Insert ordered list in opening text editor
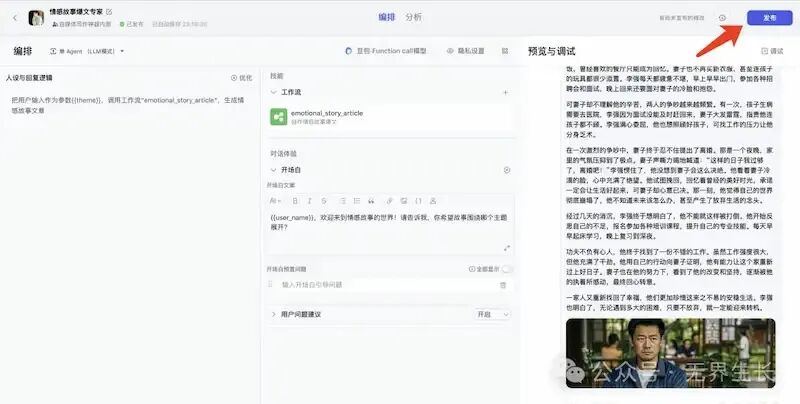 tap(343, 200)
